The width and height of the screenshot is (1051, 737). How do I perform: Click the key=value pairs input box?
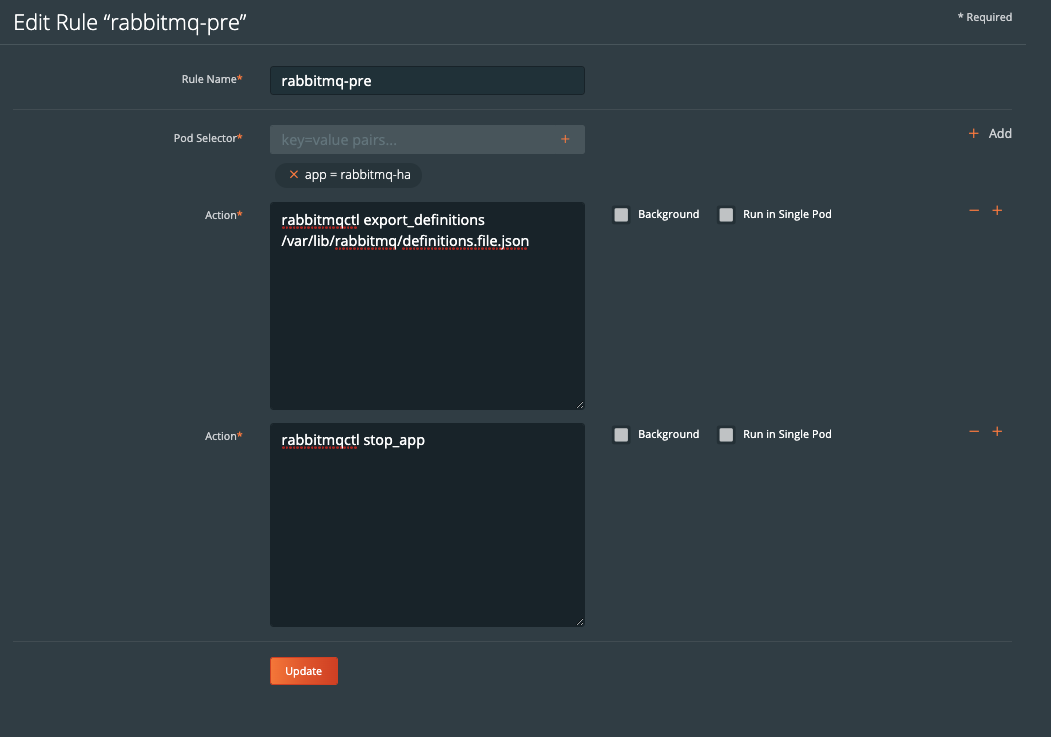410,139
